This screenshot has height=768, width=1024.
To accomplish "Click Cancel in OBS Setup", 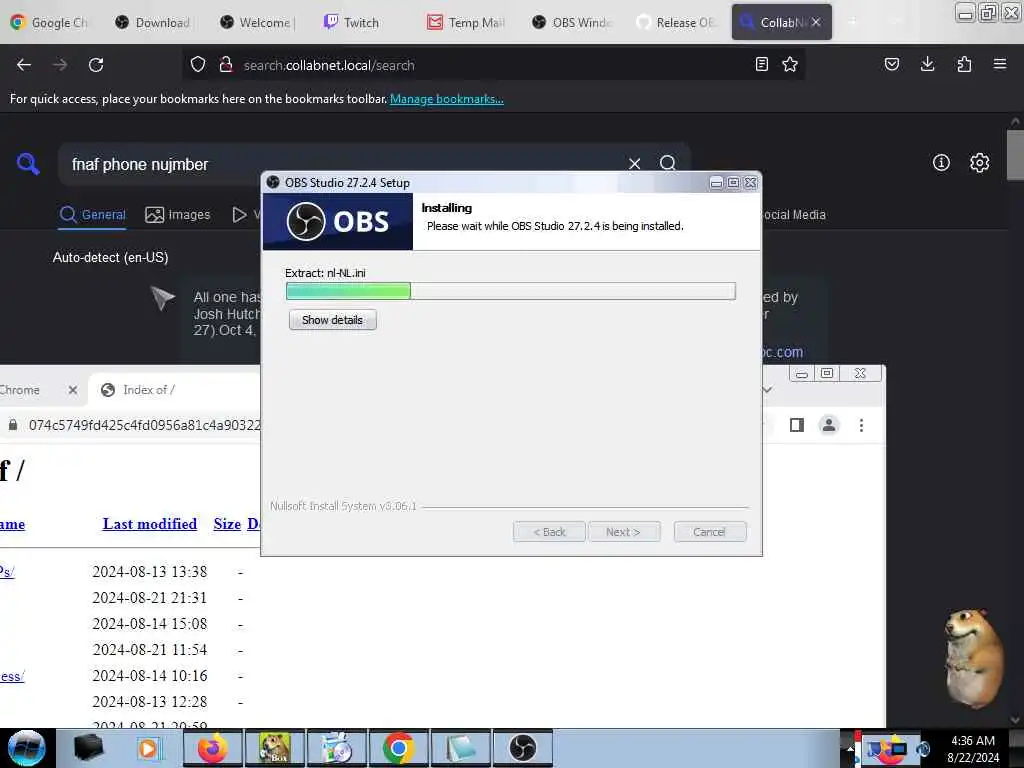I will [710, 532].
